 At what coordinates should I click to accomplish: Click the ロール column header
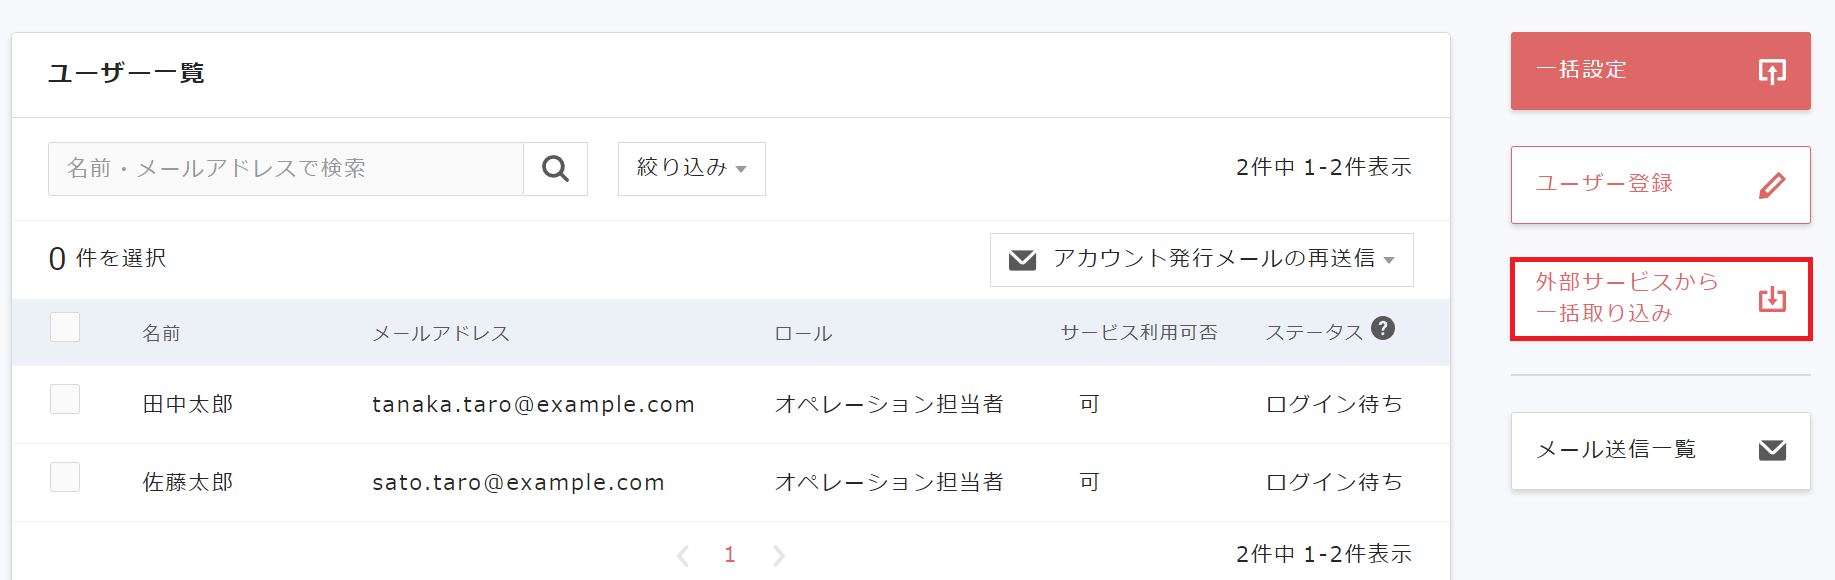tap(803, 333)
